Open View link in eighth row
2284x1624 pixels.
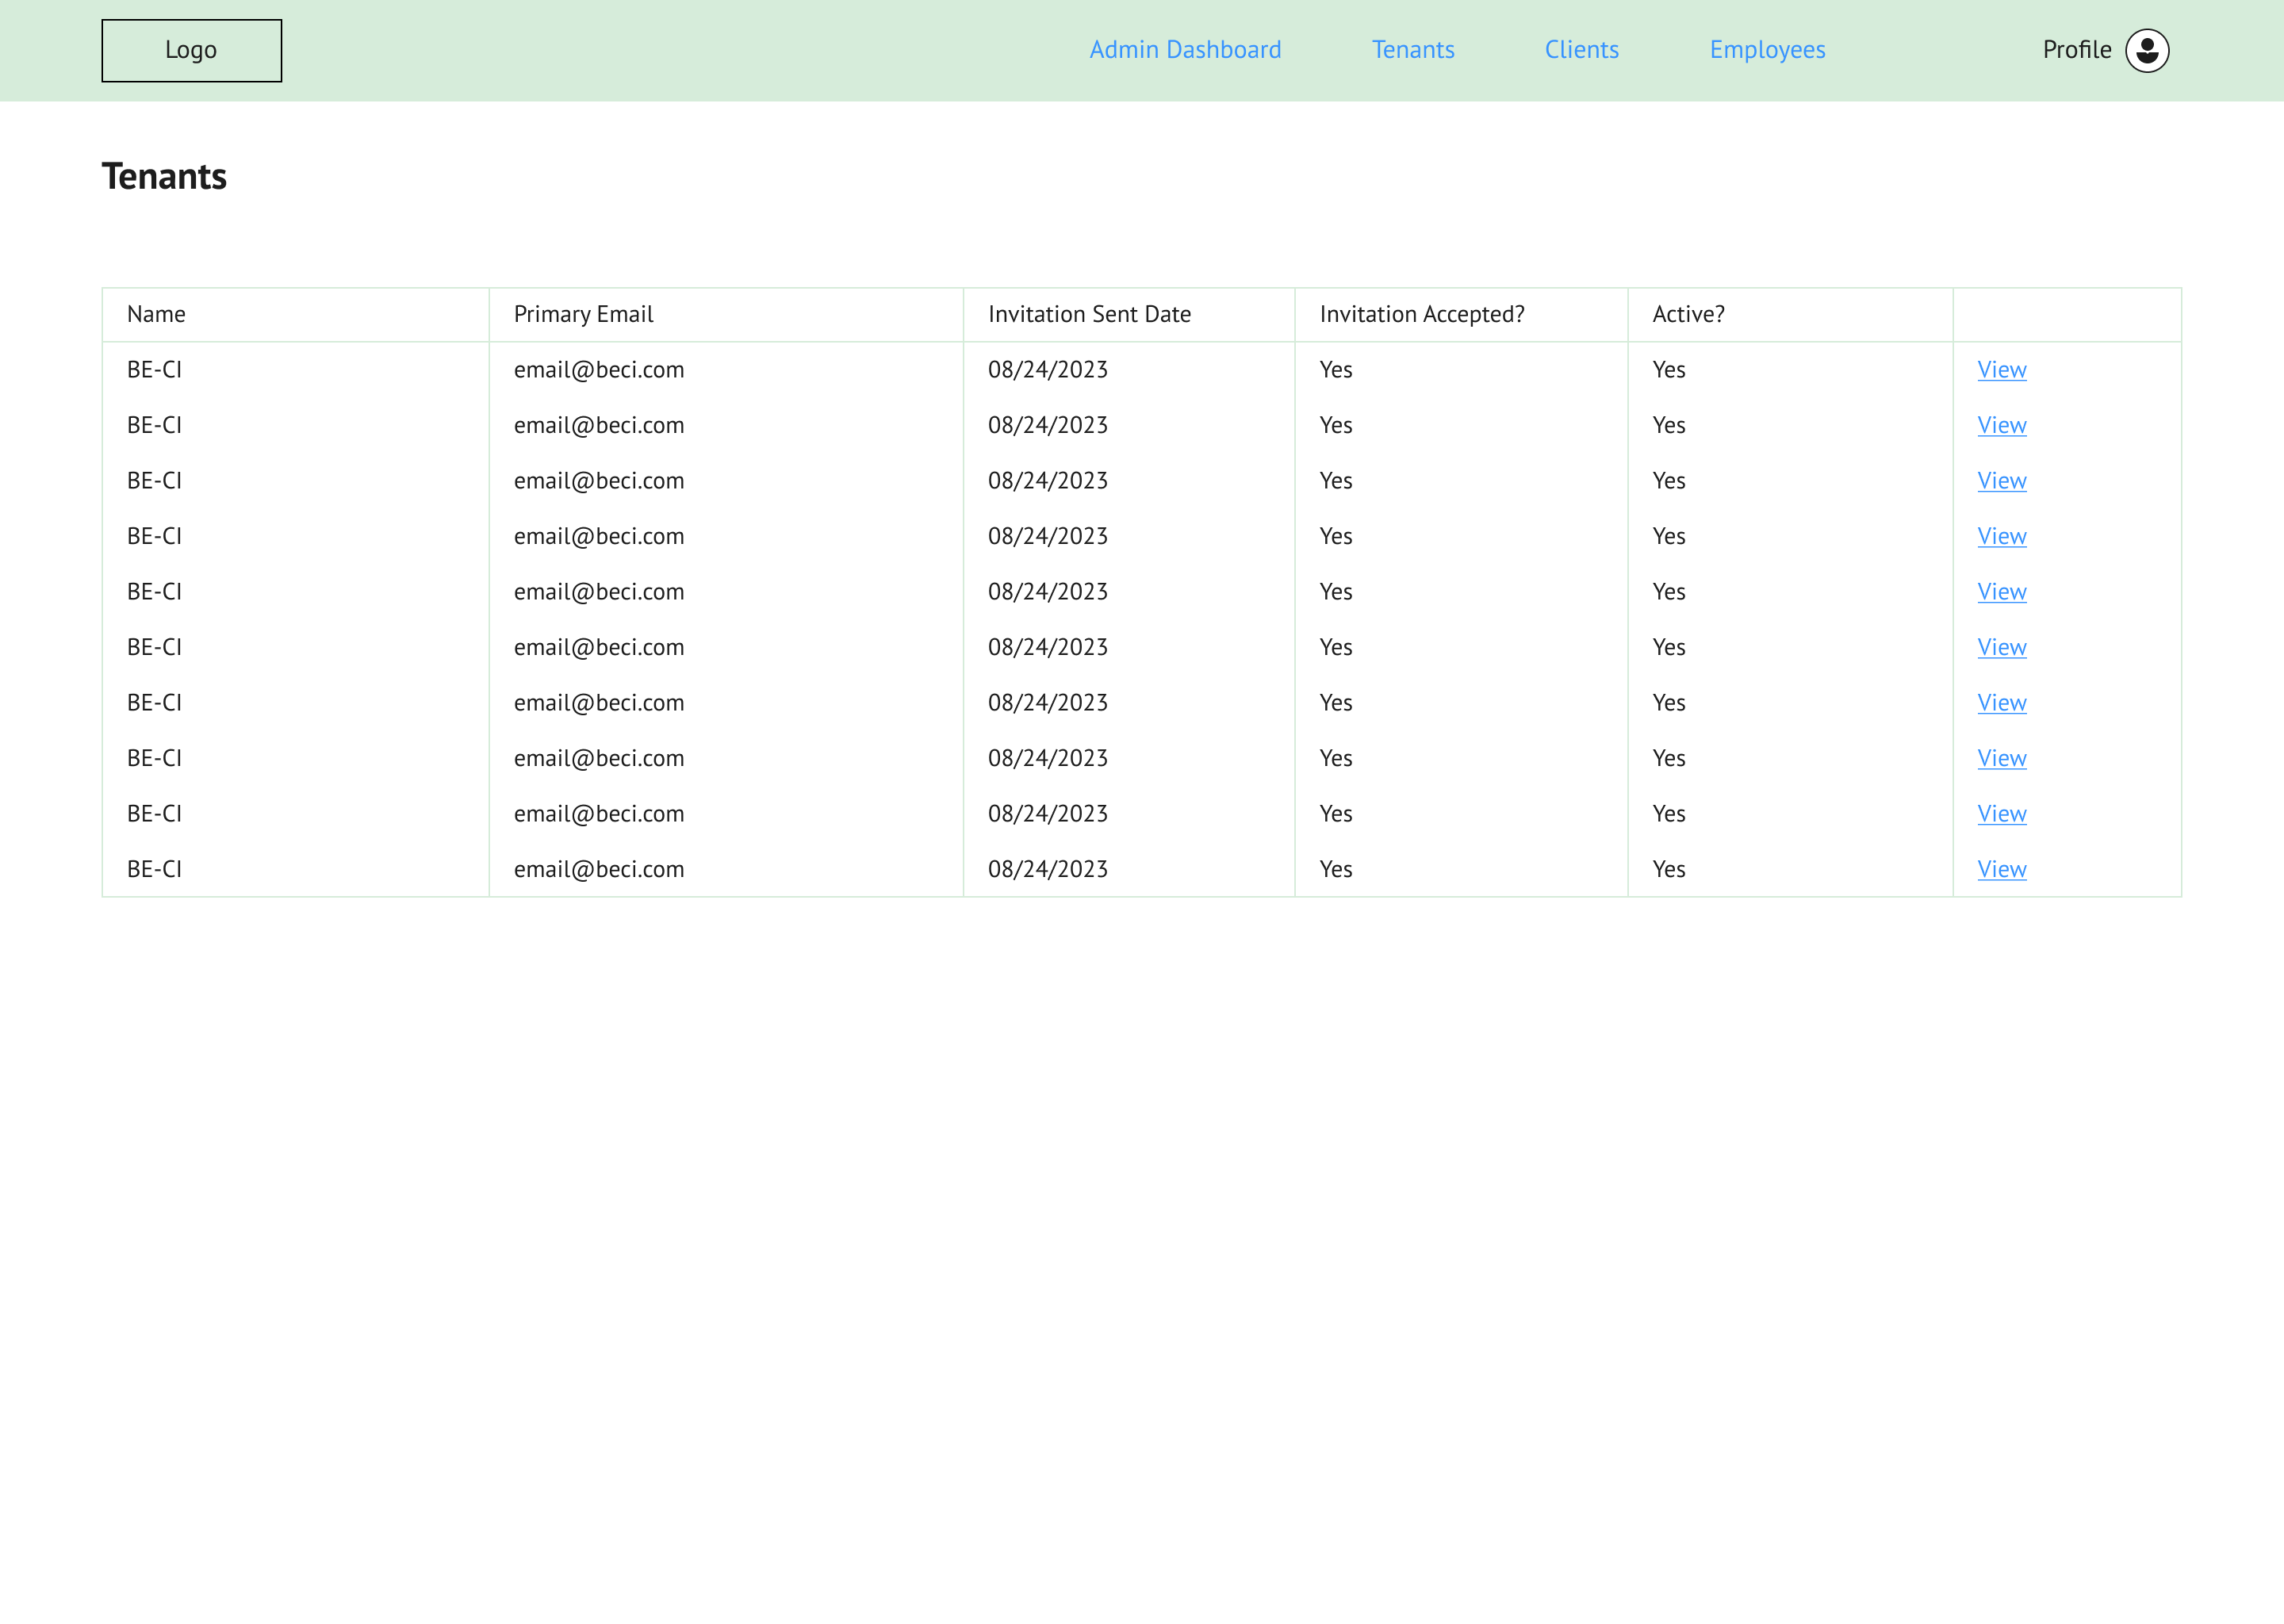2001,759
